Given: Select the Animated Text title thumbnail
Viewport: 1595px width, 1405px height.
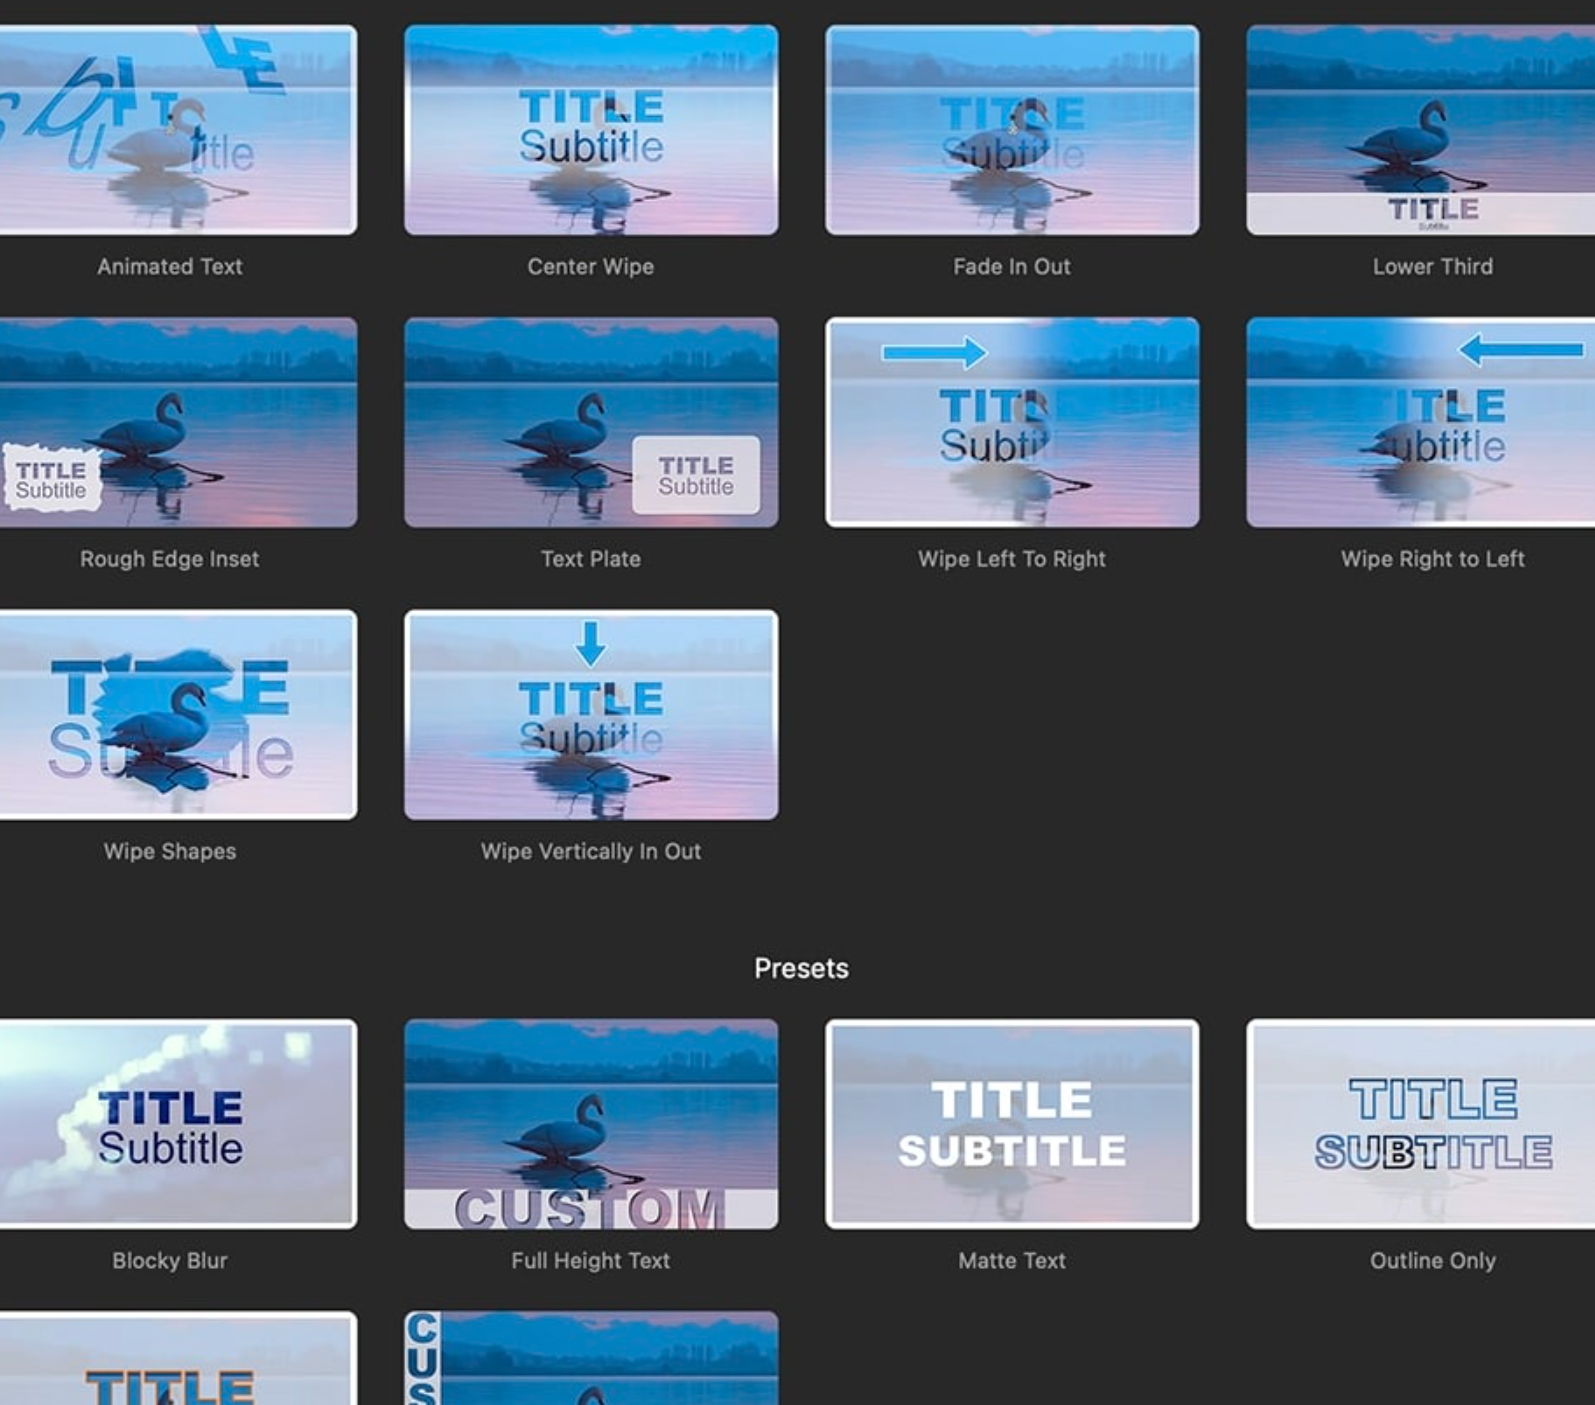Looking at the screenshot, I should coord(178,130).
